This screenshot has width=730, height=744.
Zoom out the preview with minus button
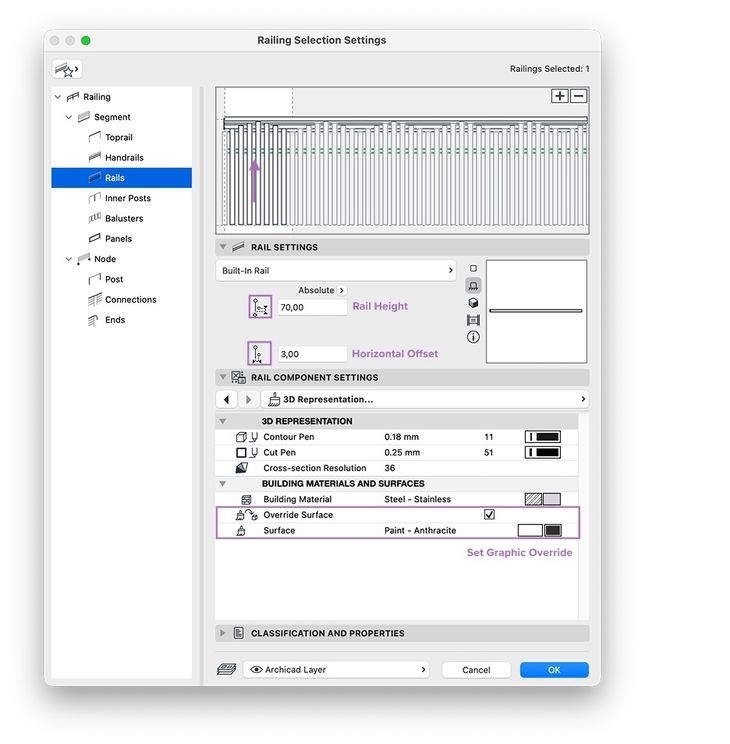click(579, 96)
